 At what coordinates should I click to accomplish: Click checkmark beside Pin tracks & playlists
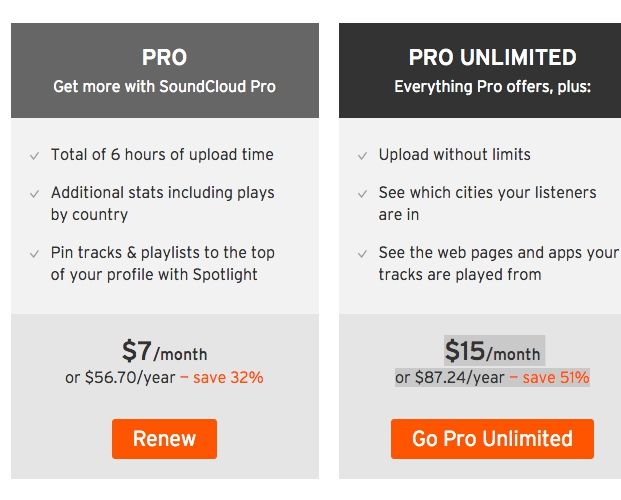coord(34,254)
